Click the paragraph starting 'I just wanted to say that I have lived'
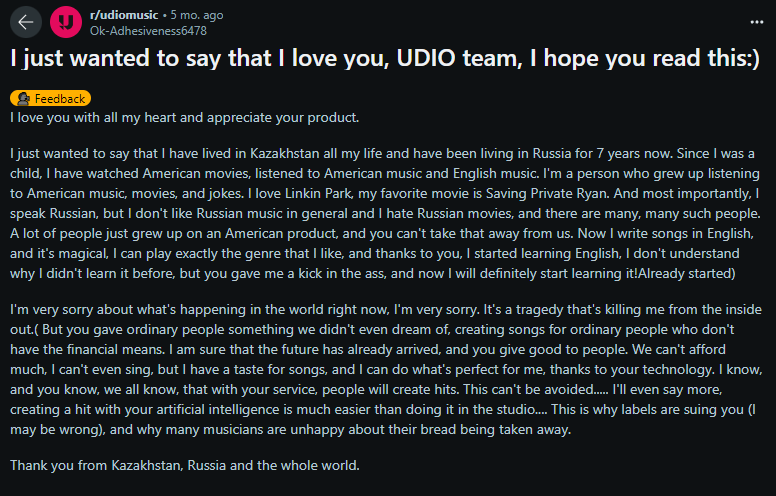 [x=385, y=213]
